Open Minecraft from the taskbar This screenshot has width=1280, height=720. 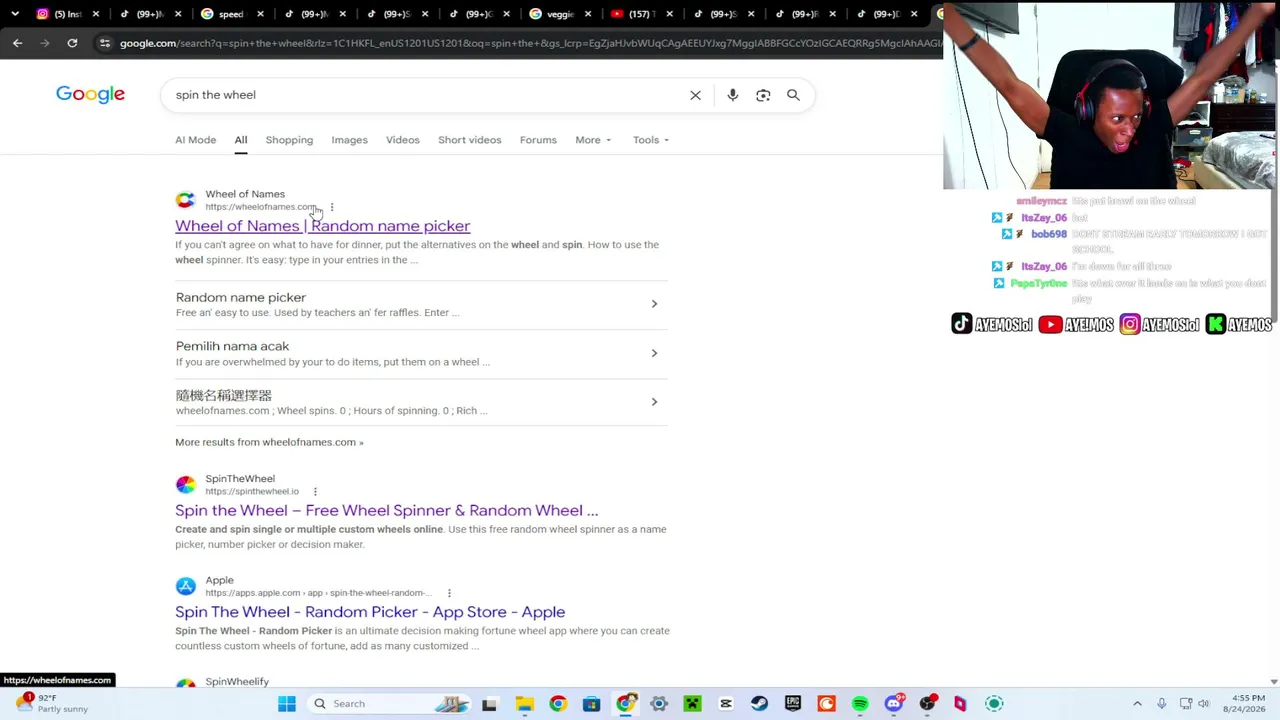pyautogui.click(x=692, y=704)
